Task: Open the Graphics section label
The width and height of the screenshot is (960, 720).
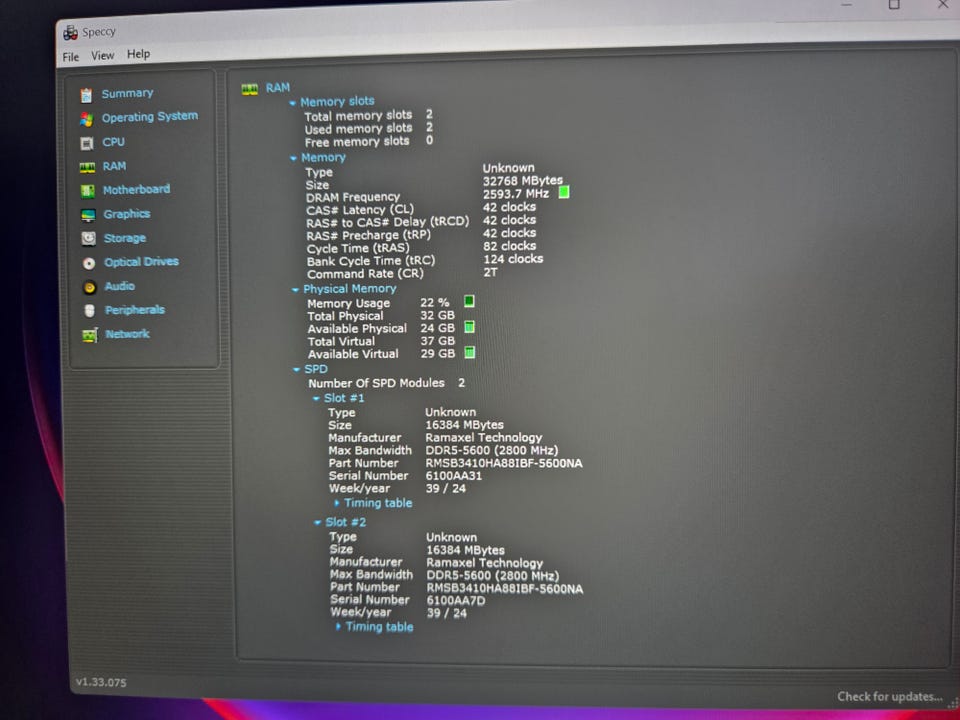Action: coord(127,214)
